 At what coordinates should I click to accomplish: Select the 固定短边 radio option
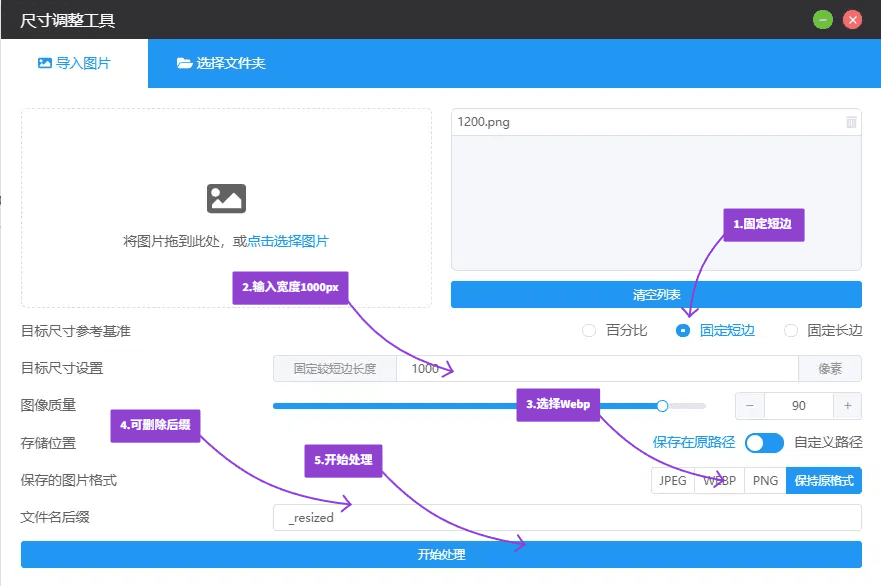684,331
